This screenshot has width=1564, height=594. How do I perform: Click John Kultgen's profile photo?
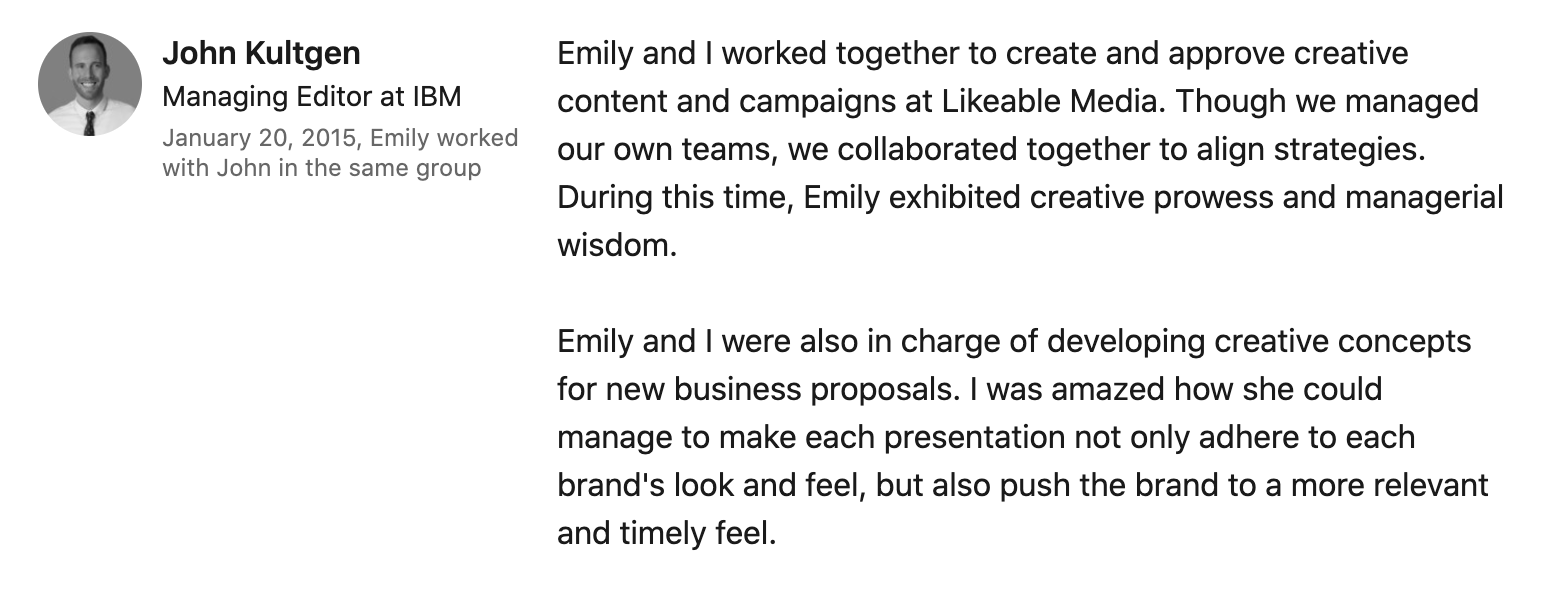pos(89,84)
